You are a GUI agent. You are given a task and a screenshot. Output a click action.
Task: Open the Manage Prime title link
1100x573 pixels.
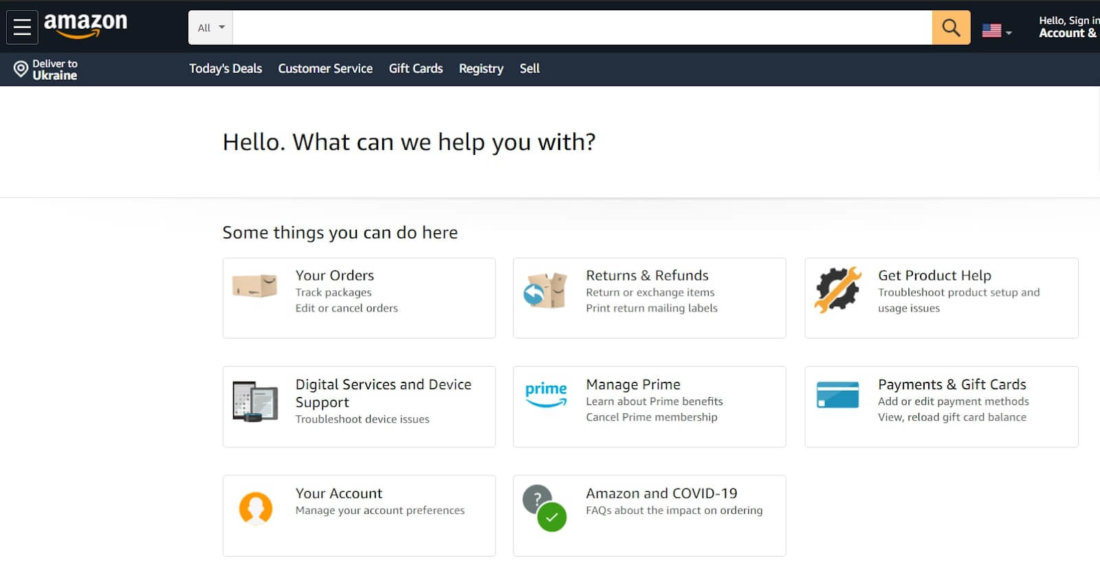pyautogui.click(x=633, y=384)
